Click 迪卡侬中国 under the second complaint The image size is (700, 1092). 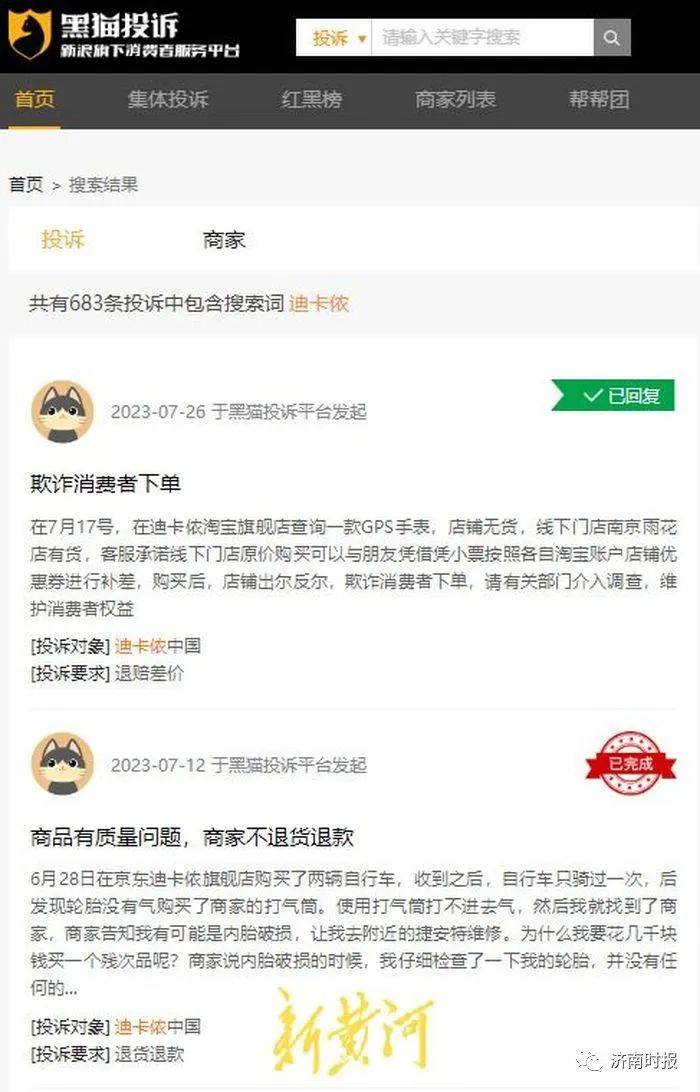click(x=157, y=1027)
